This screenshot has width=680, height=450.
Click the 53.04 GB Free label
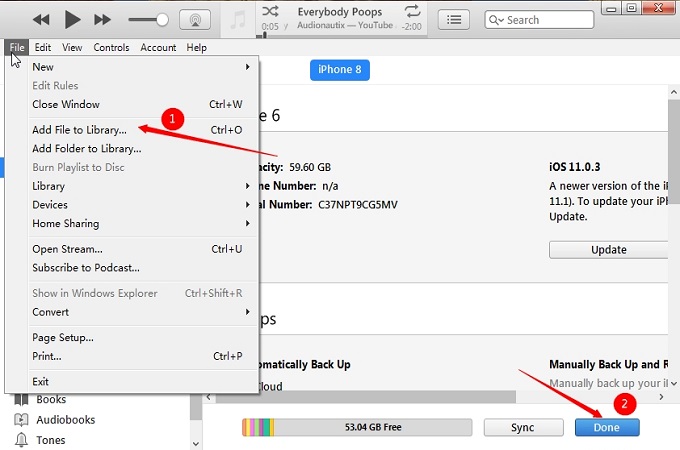(x=373, y=427)
